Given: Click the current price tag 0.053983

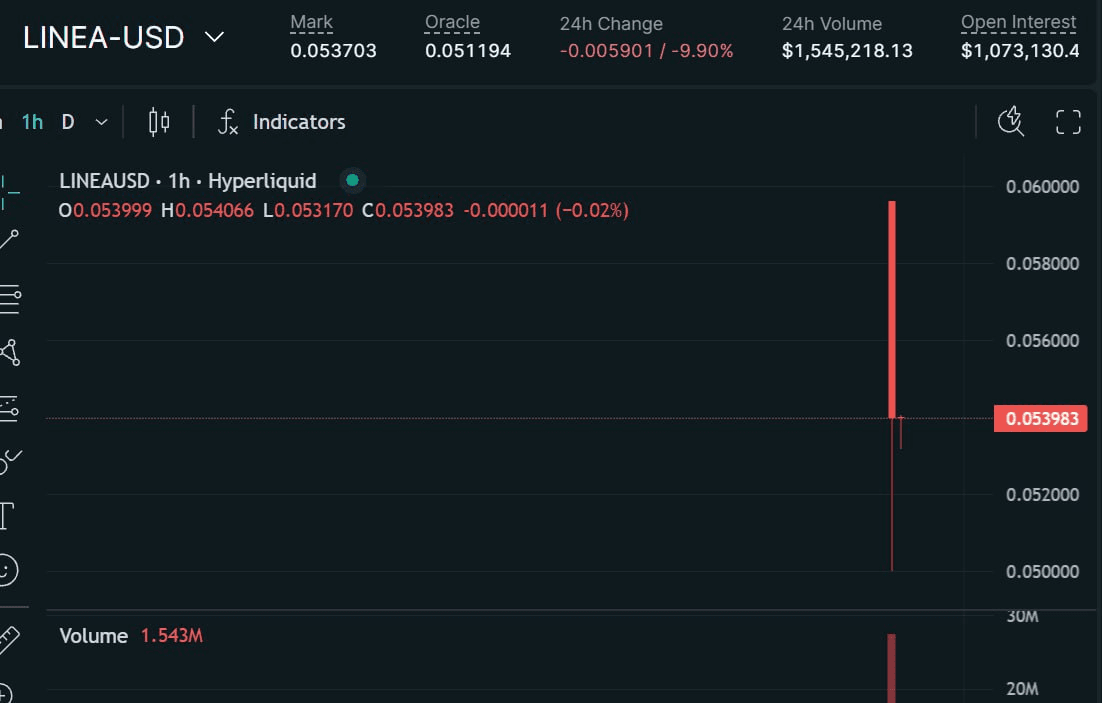Looking at the screenshot, I should (1040, 419).
